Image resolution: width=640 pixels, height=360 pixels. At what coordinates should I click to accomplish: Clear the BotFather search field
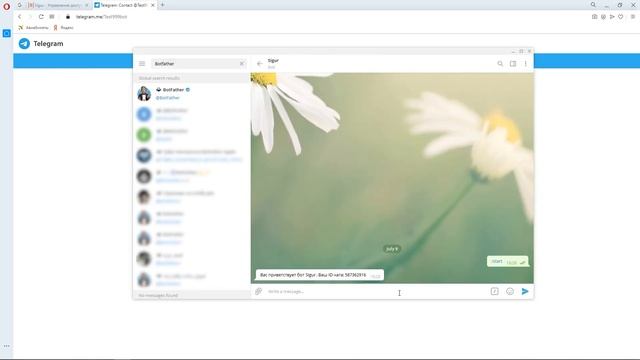pyautogui.click(x=242, y=64)
